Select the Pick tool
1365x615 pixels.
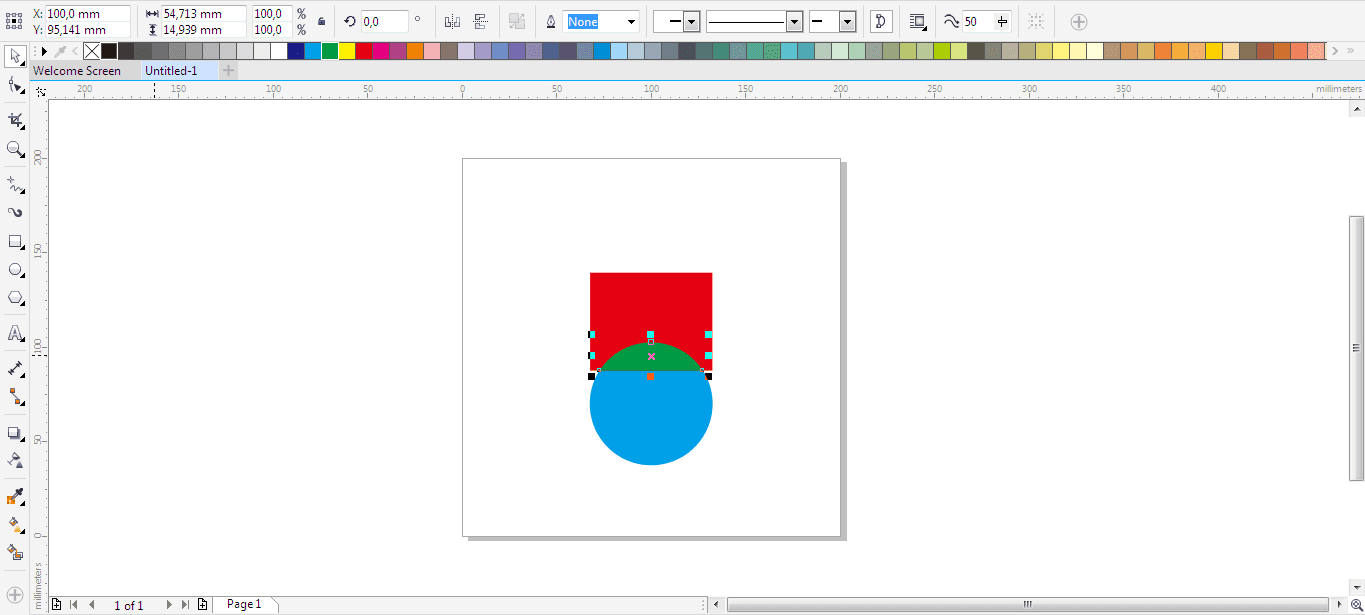(15, 56)
